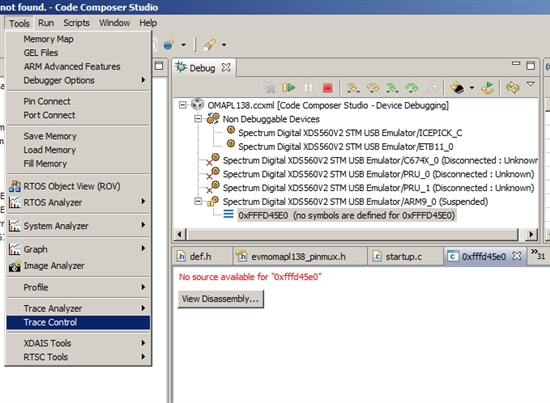The height and width of the screenshot is (403, 550).
Task: Click the Step Return icon
Action: click(x=432, y=87)
